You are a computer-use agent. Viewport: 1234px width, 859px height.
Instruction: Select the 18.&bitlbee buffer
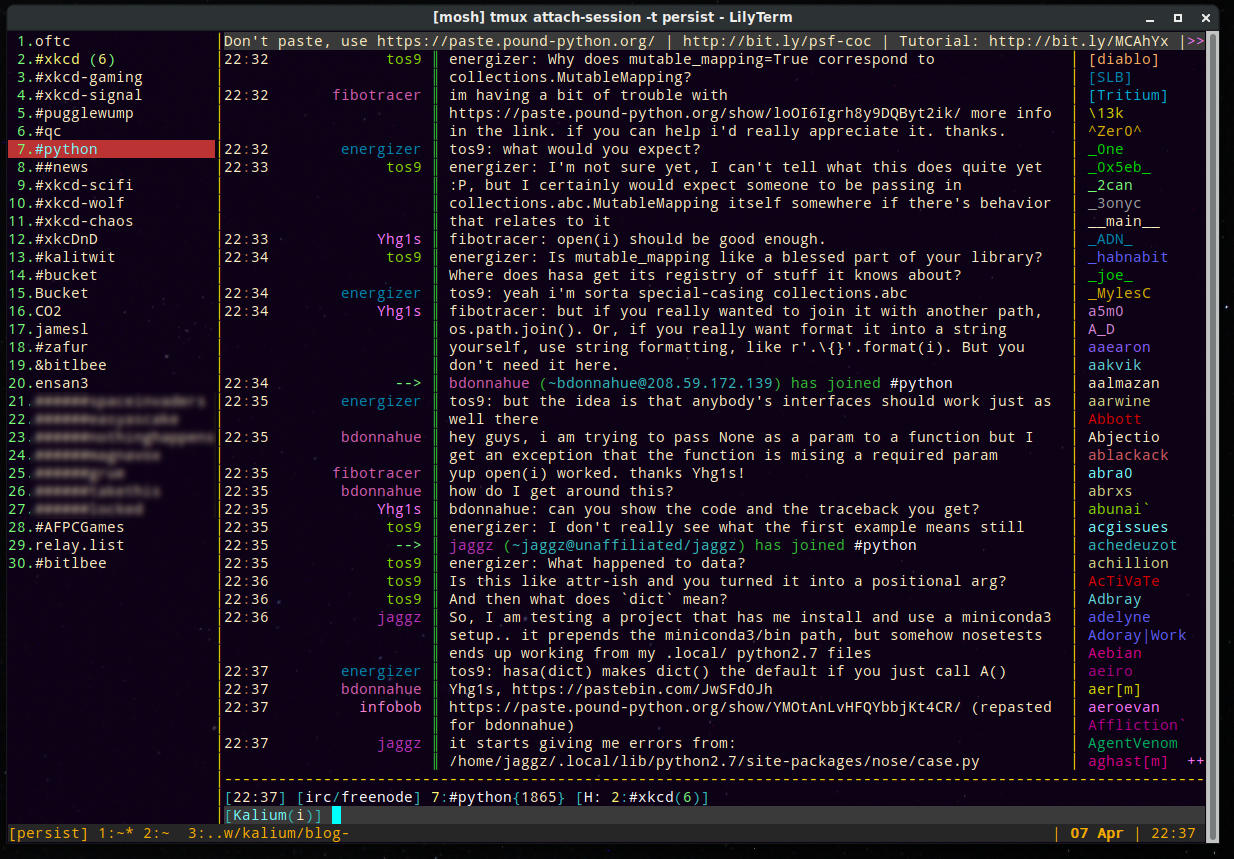70,365
